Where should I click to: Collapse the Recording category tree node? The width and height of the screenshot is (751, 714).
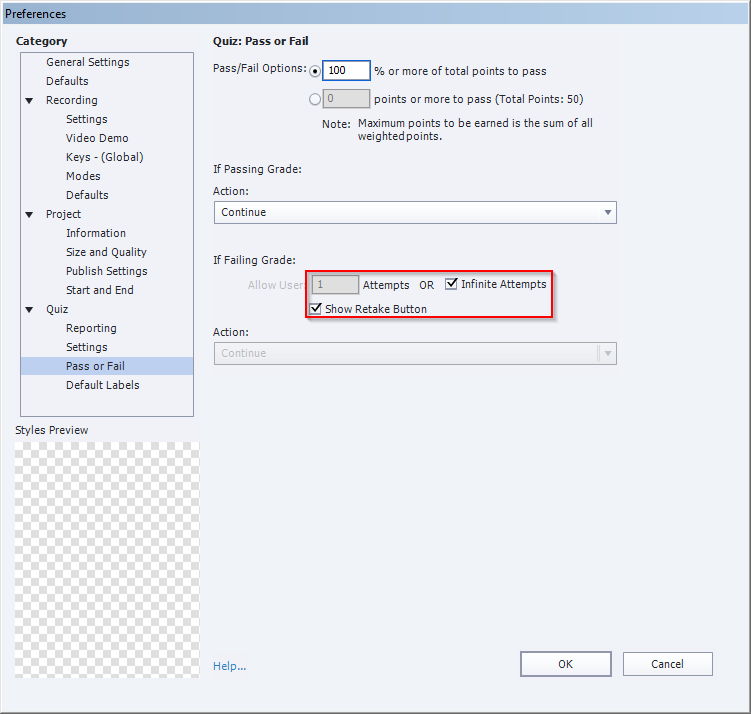(30, 100)
